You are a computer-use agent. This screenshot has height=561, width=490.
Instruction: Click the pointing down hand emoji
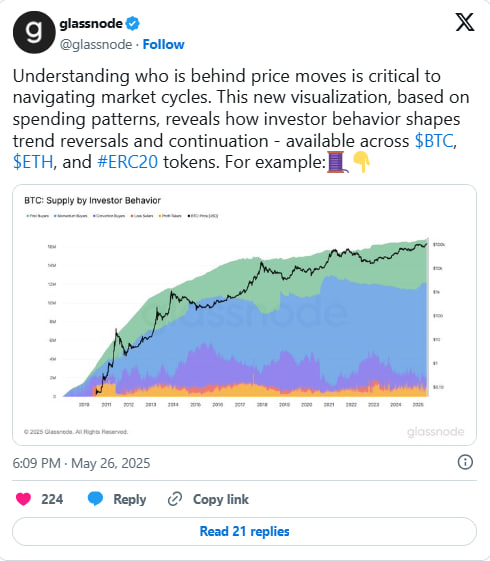pyautogui.click(x=361, y=162)
